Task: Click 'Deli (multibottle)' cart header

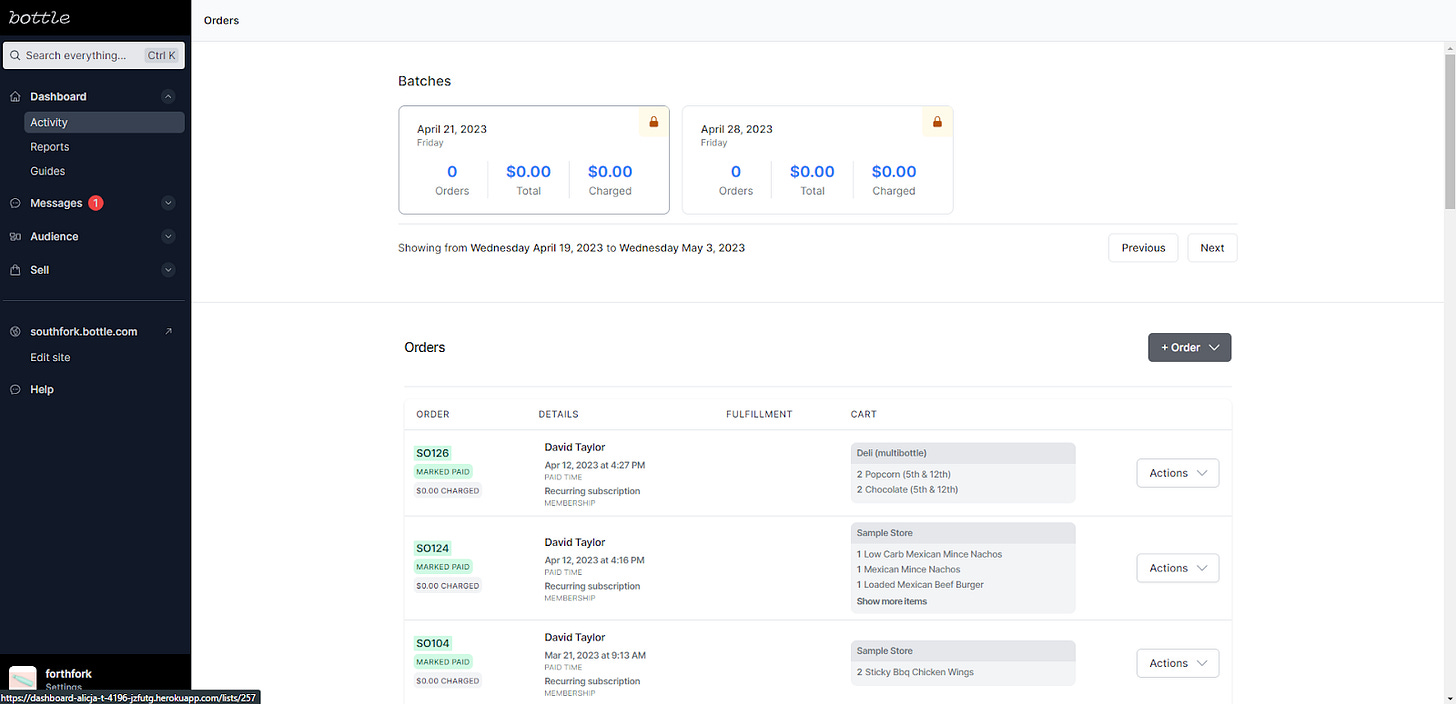Action: pos(963,453)
